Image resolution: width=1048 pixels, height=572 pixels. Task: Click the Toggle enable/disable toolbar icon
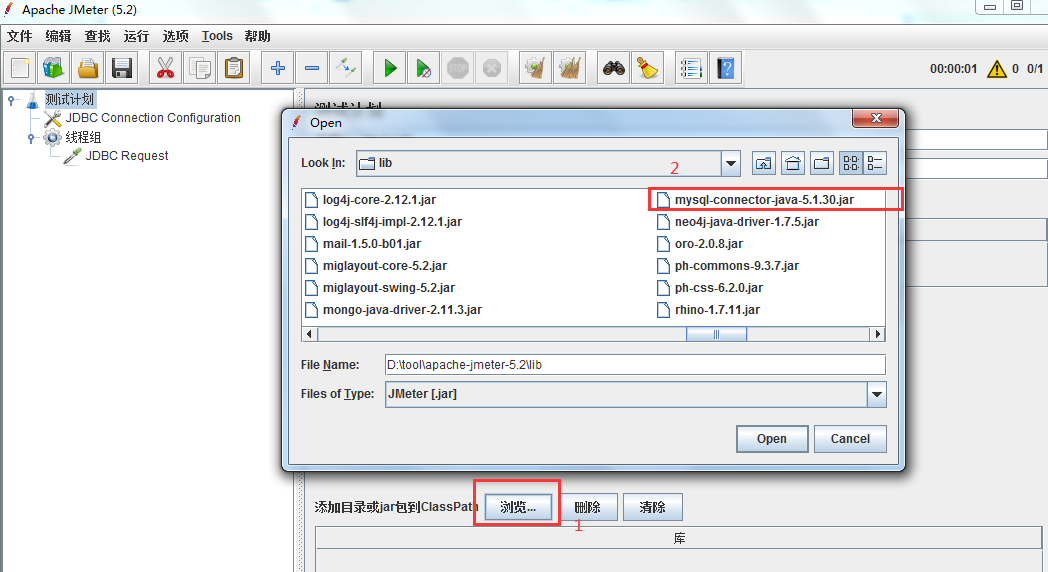pos(346,68)
